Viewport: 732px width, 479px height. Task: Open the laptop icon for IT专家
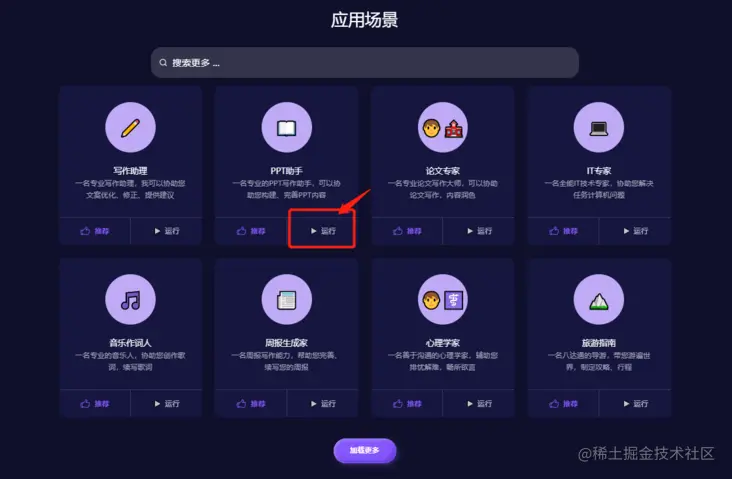click(x=598, y=127)
